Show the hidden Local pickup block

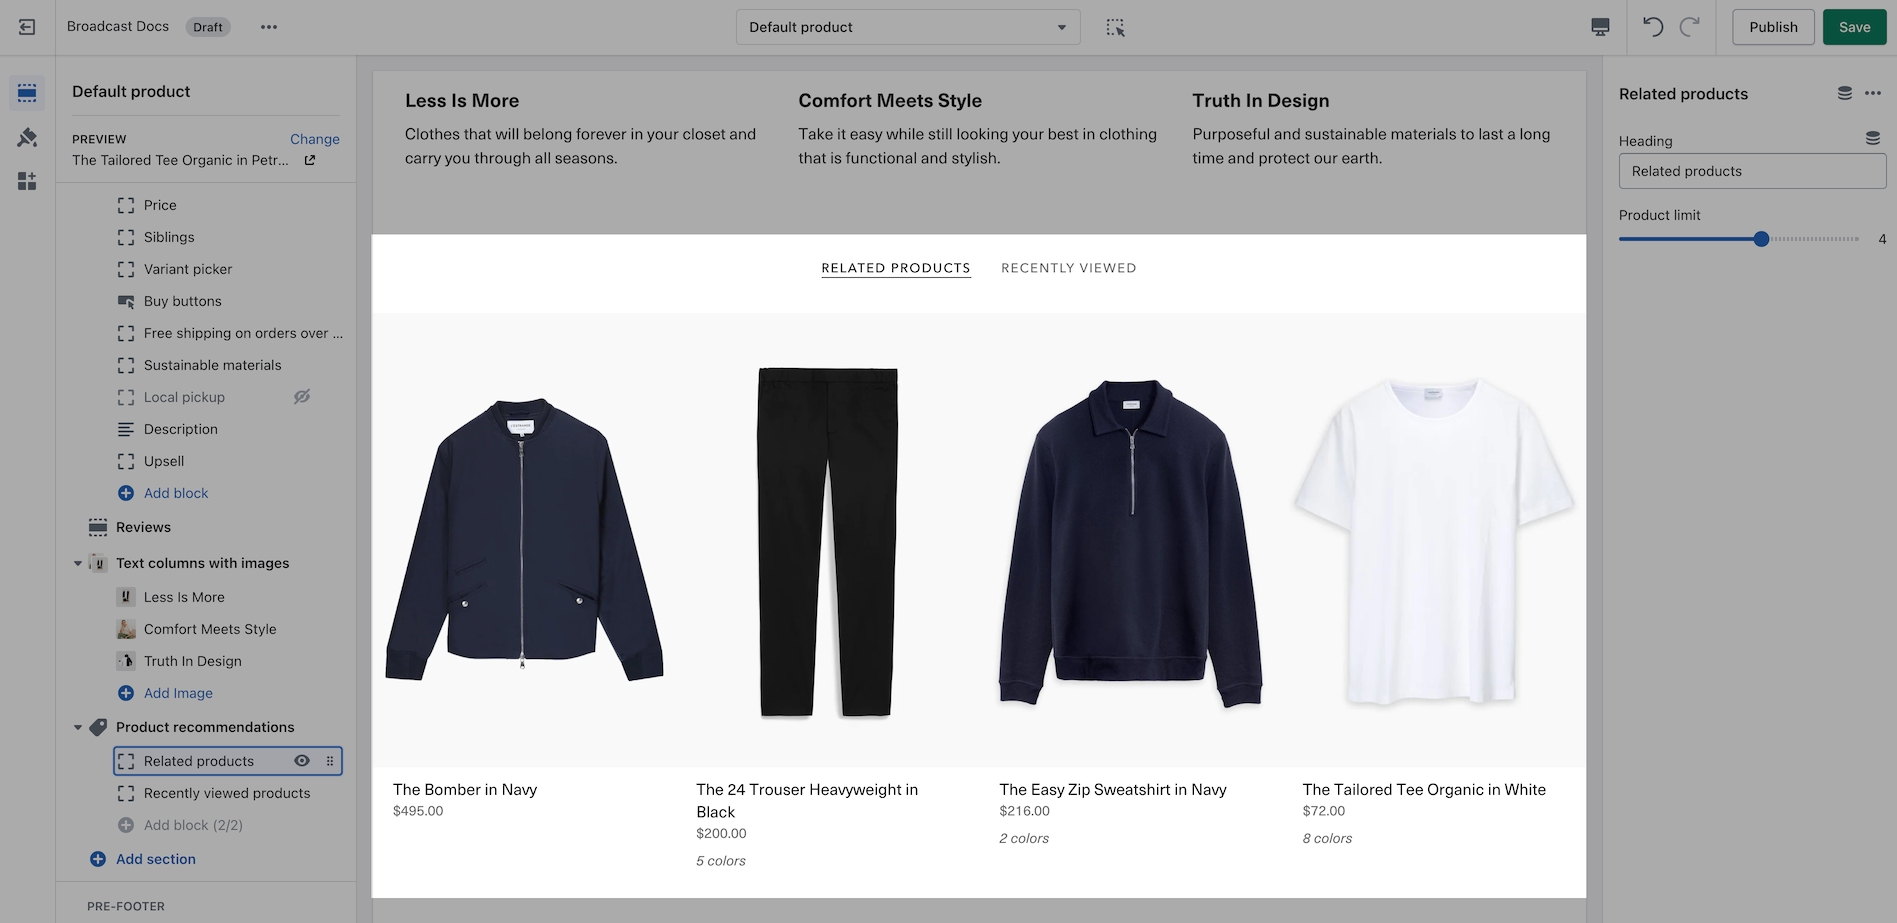pos(301,397)
